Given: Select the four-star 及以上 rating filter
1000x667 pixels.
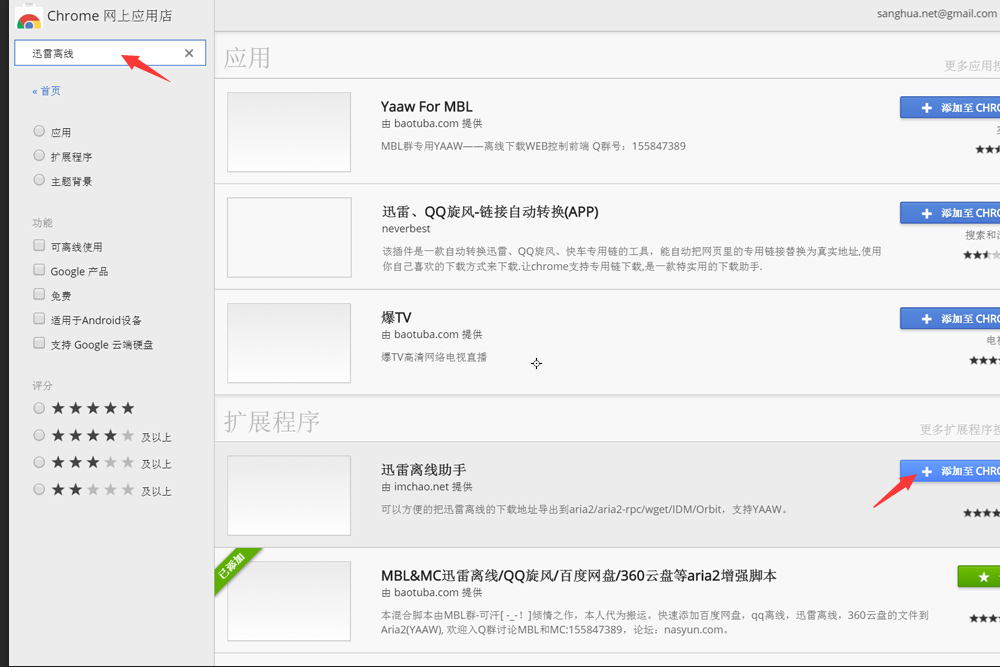Looking at the screenshot, I should tap(38, 435).
